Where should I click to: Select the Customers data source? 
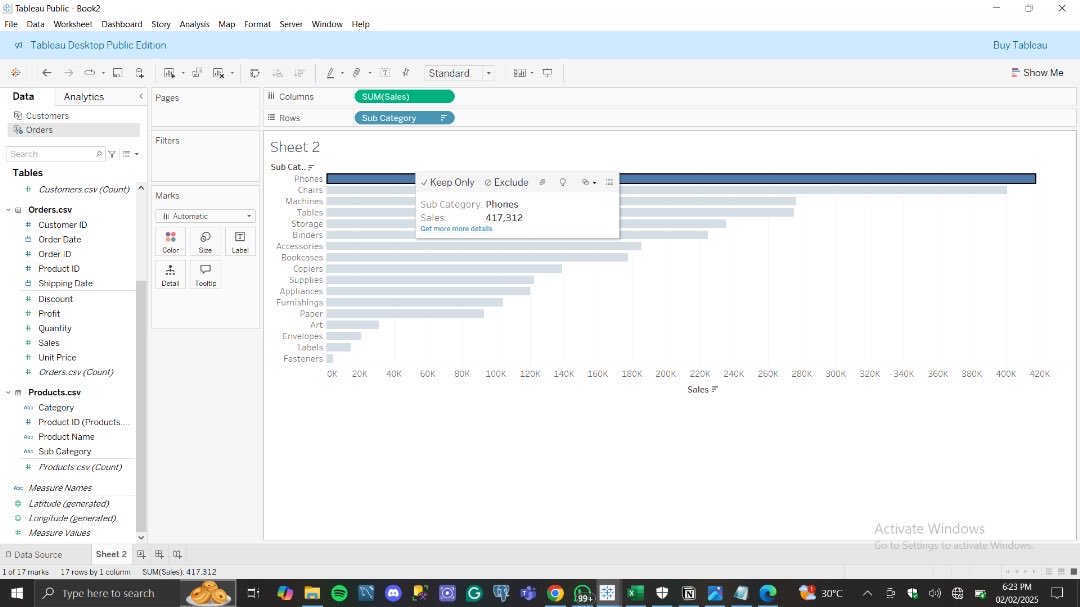click(x=47, y=116)
